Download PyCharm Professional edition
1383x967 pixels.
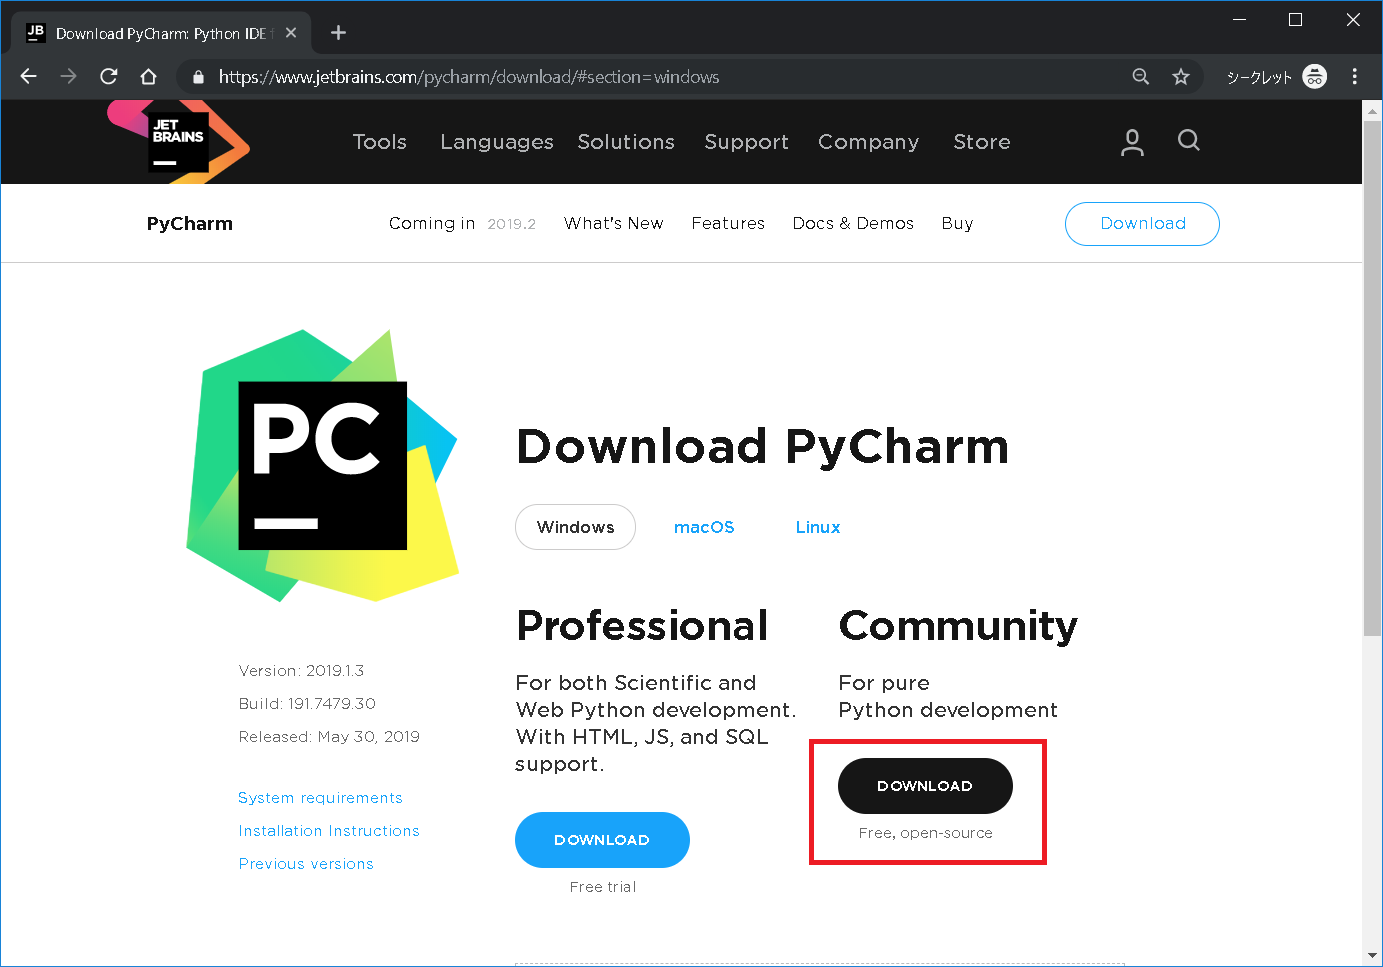tap(602, 840)
